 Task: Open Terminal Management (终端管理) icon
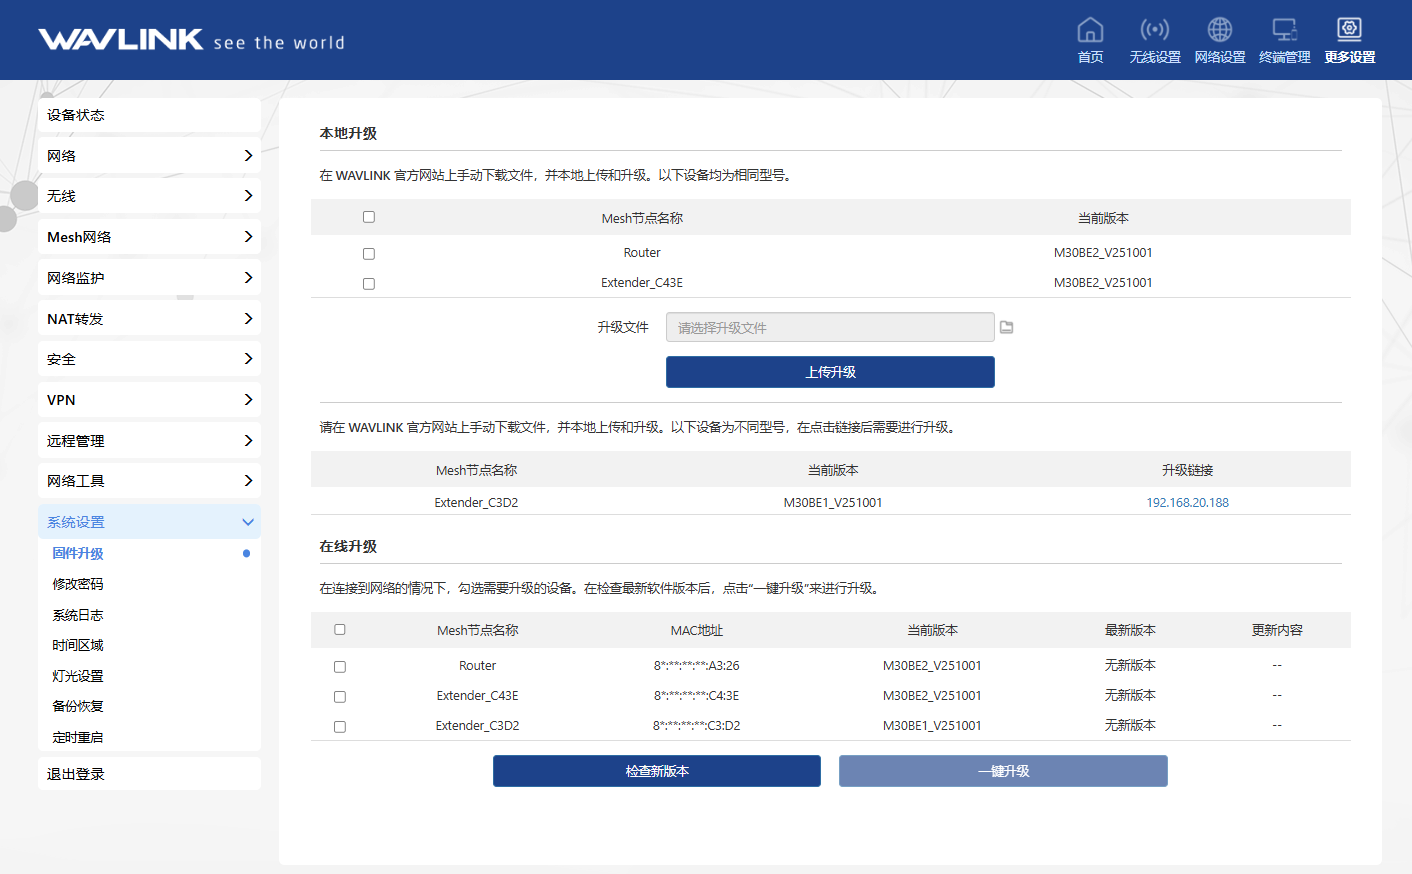[1284, 30]
